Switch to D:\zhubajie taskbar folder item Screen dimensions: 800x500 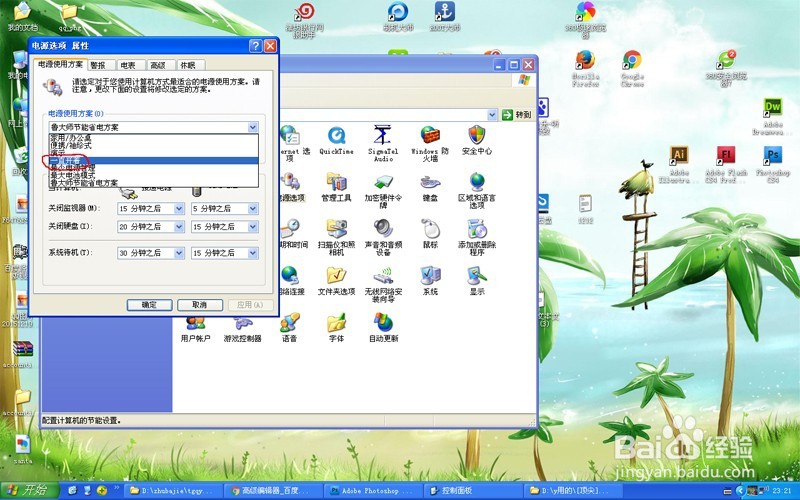pos(172,491)
